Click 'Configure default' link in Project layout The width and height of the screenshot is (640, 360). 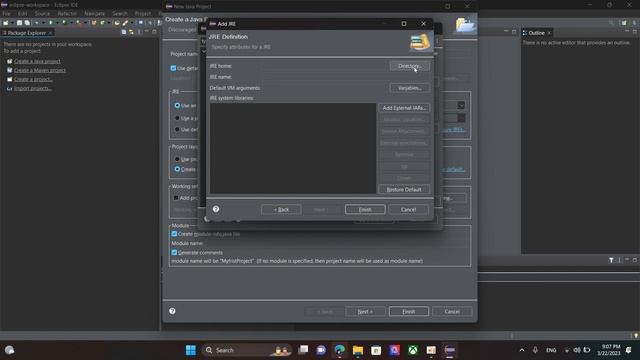[x=454, y=169]
